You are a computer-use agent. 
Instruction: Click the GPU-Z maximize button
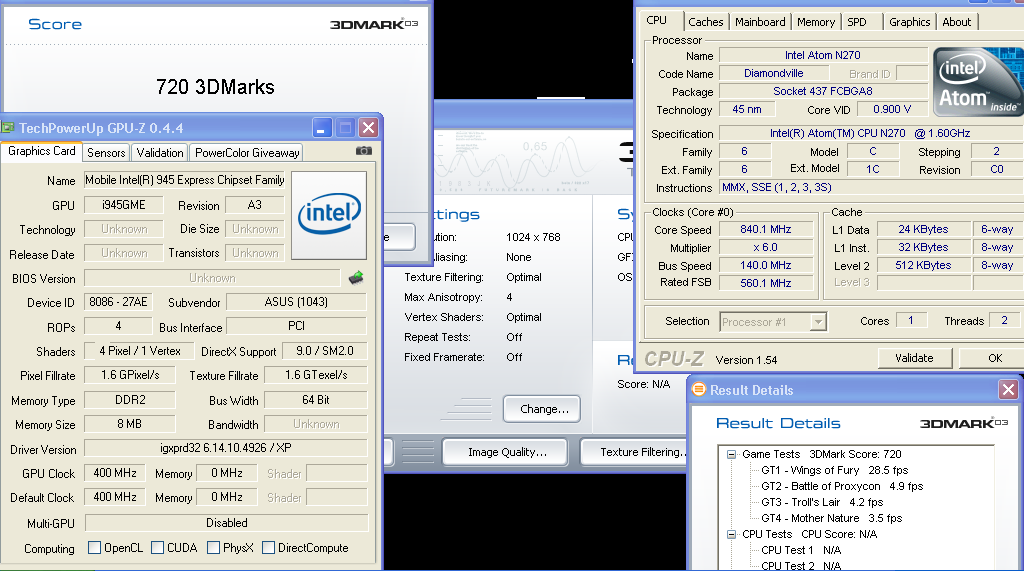tap(345, 128)
